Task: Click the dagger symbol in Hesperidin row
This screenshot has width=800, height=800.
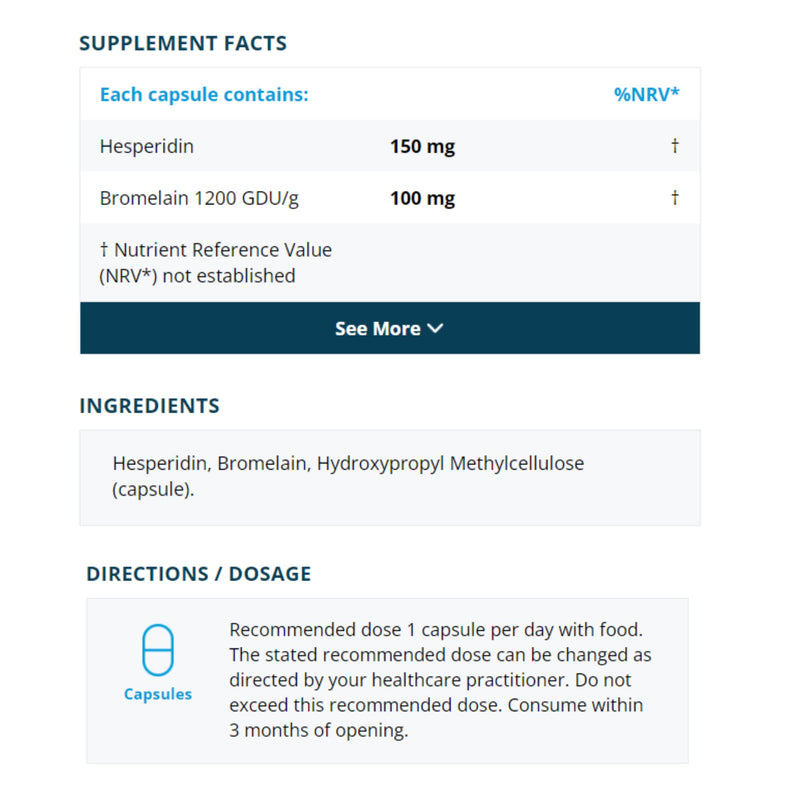Action: (674, 145)
